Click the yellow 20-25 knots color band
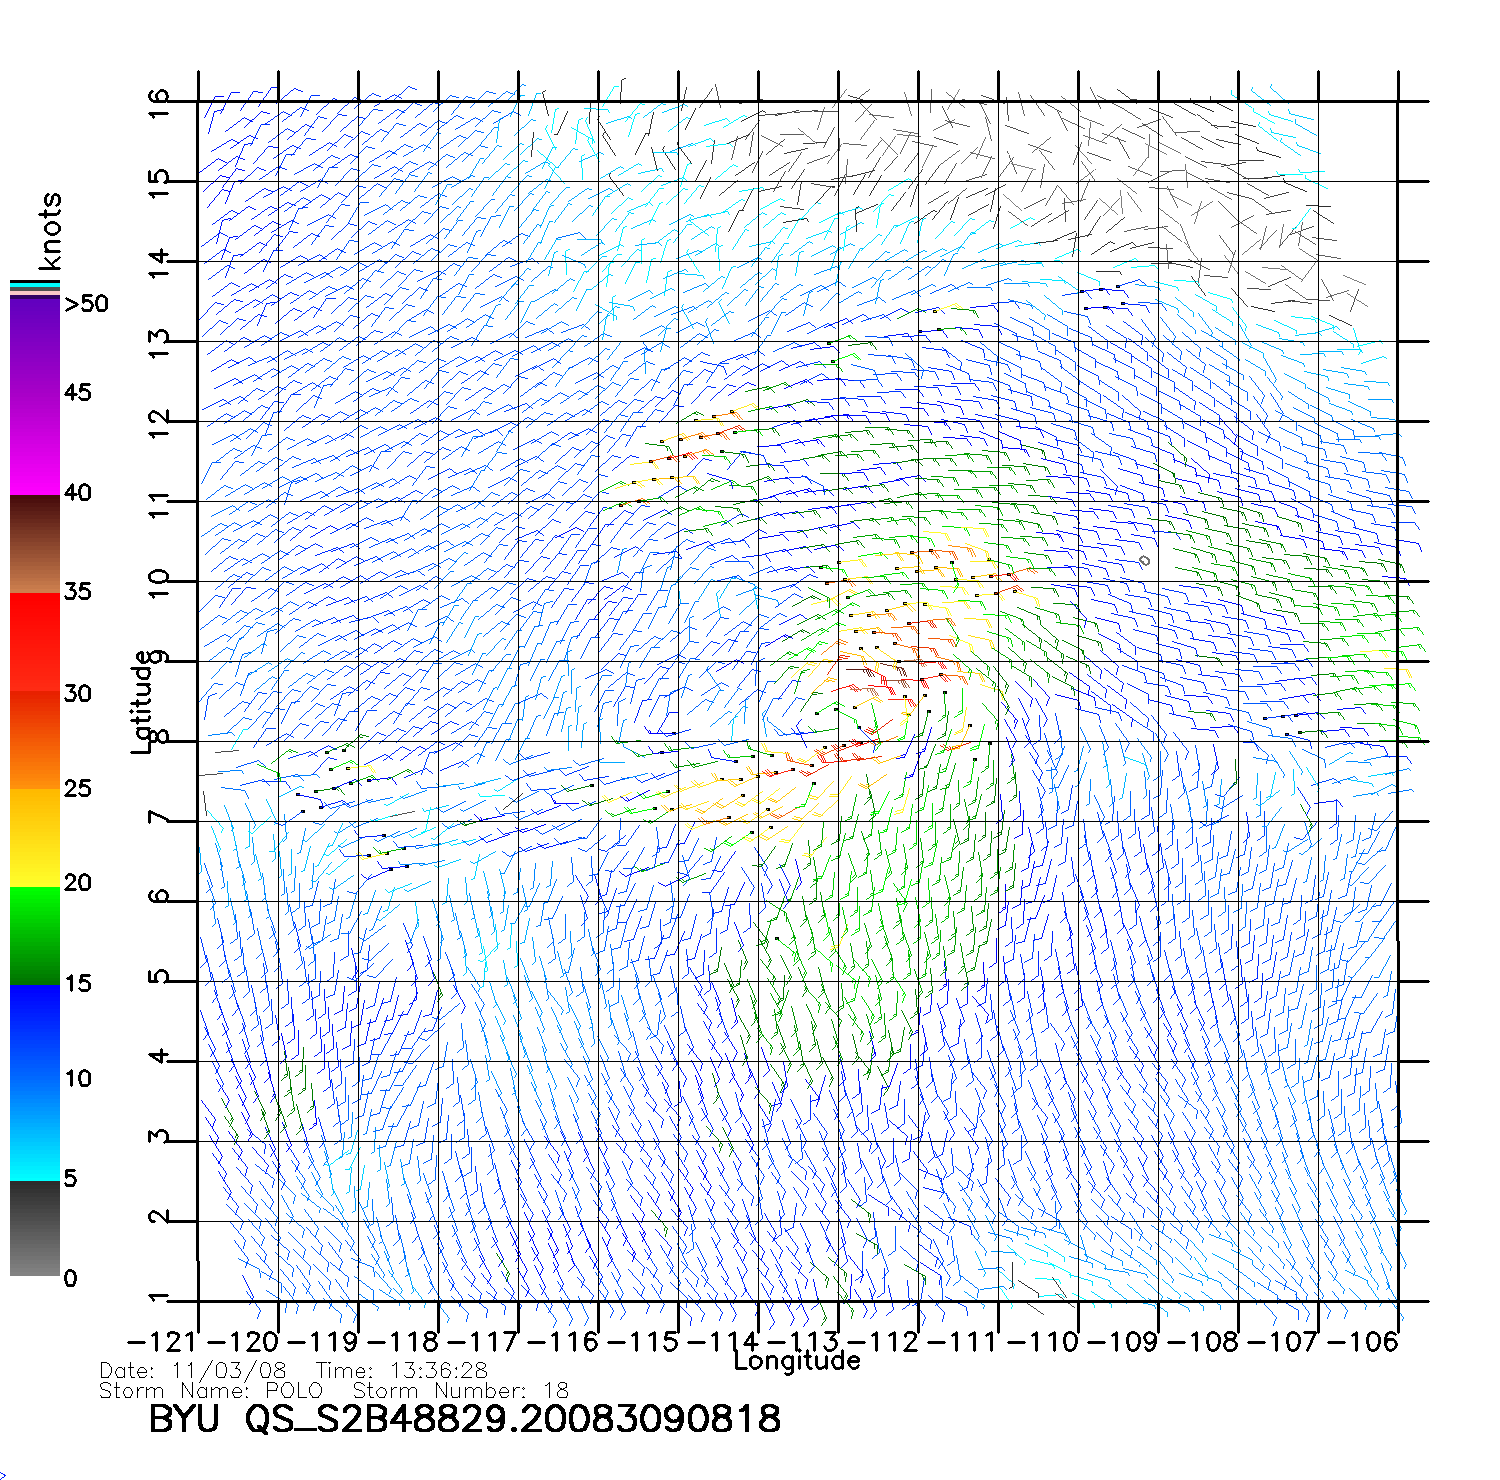Image resolution: width=1500 pixels, height=1480 pixels. tap(34, 837)
